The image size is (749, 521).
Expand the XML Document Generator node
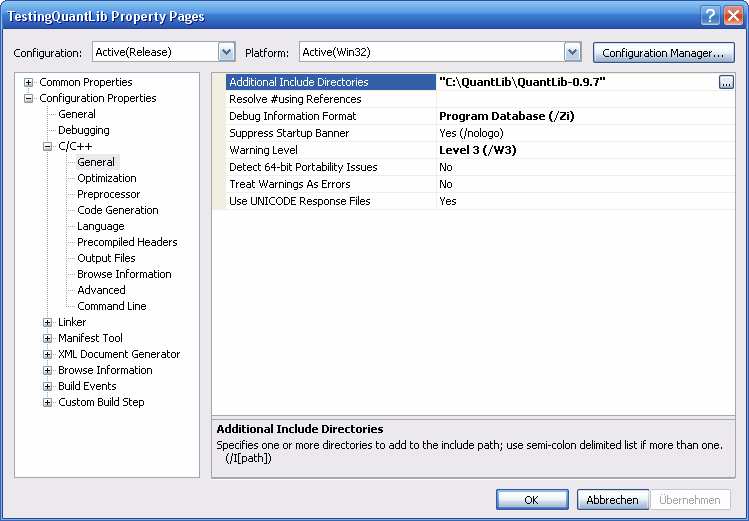click(47, 354)
